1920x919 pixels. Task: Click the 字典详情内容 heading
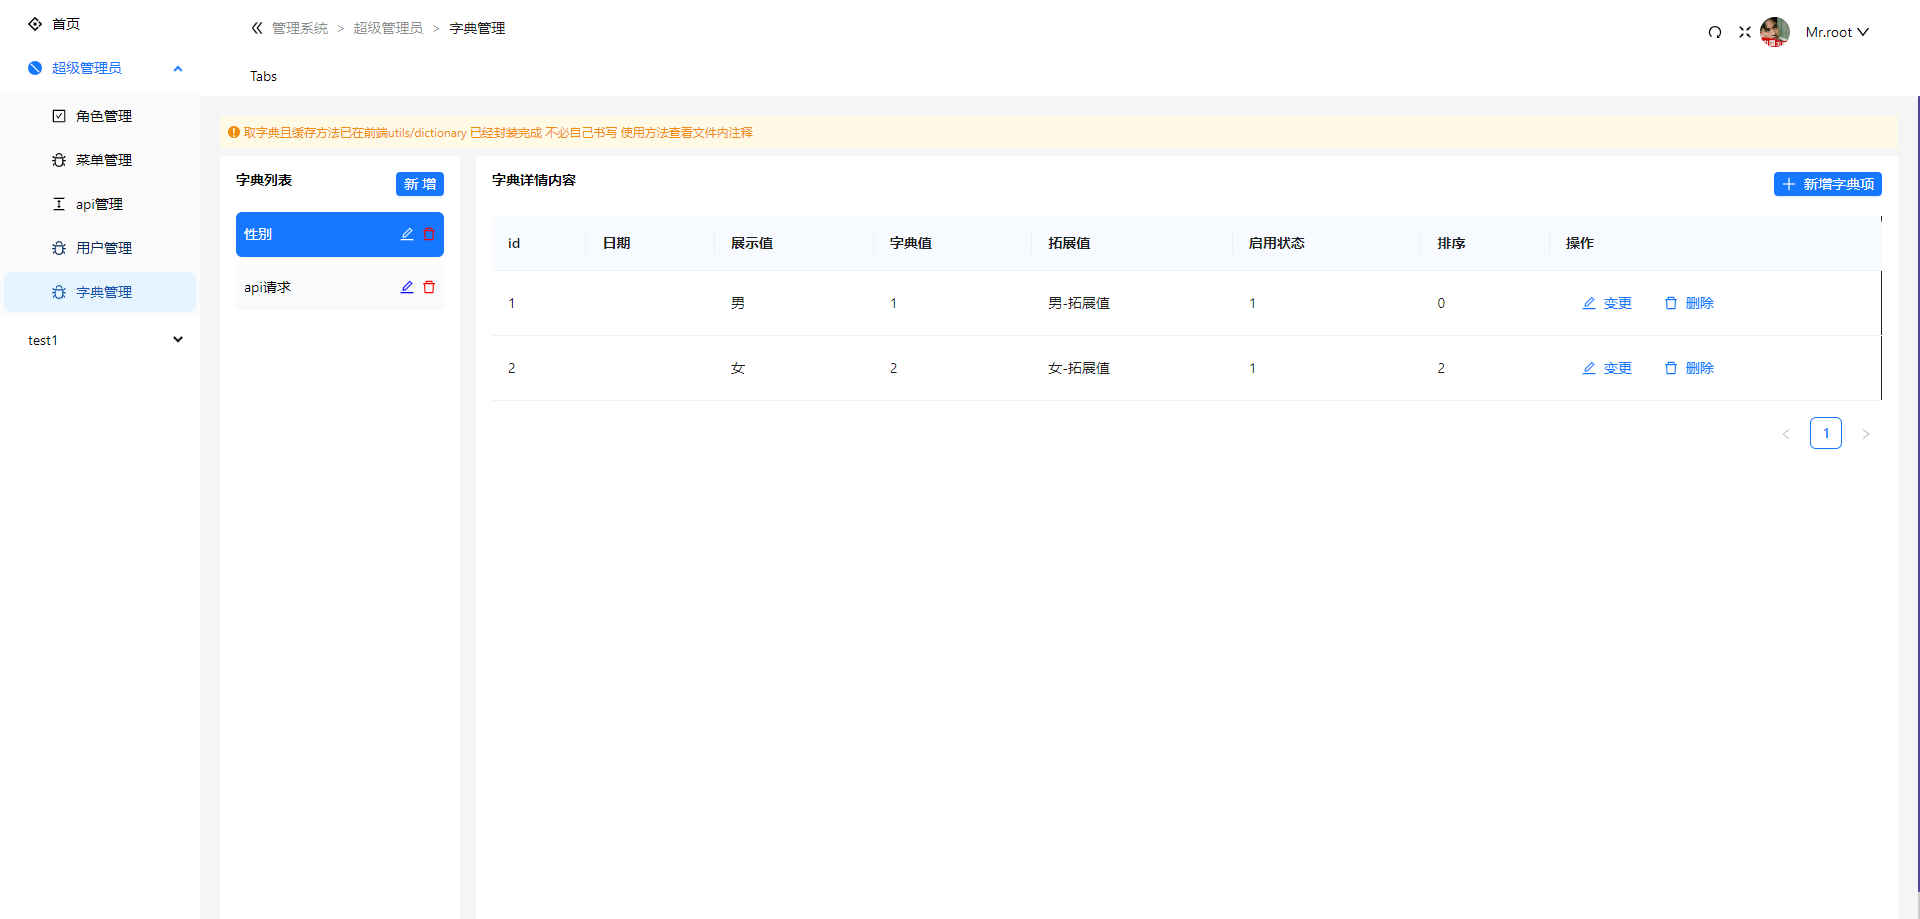[534, 180]
